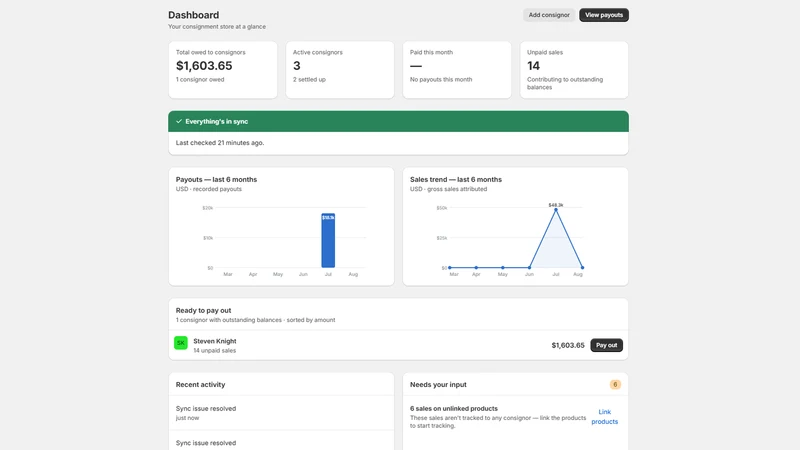
Task: Open the Paid this month card
Action: tap(457, 70)
